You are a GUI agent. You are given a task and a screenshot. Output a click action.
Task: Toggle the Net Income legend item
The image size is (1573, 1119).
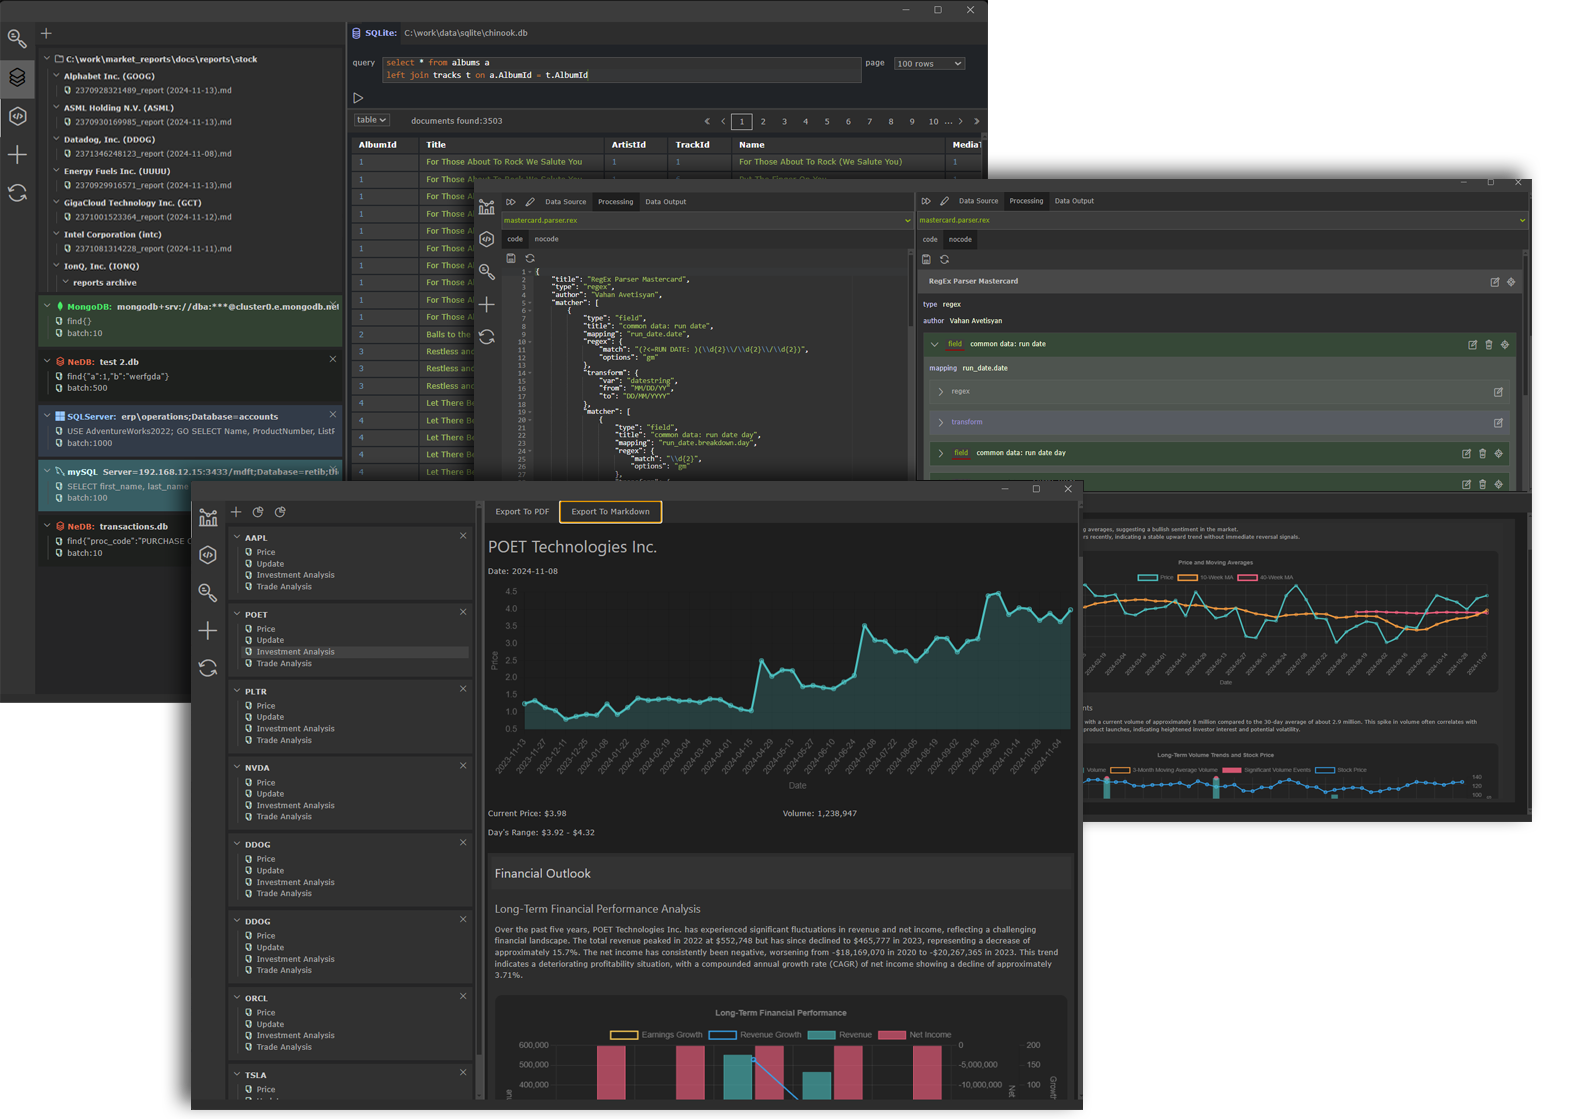(x=915, y=1035)
